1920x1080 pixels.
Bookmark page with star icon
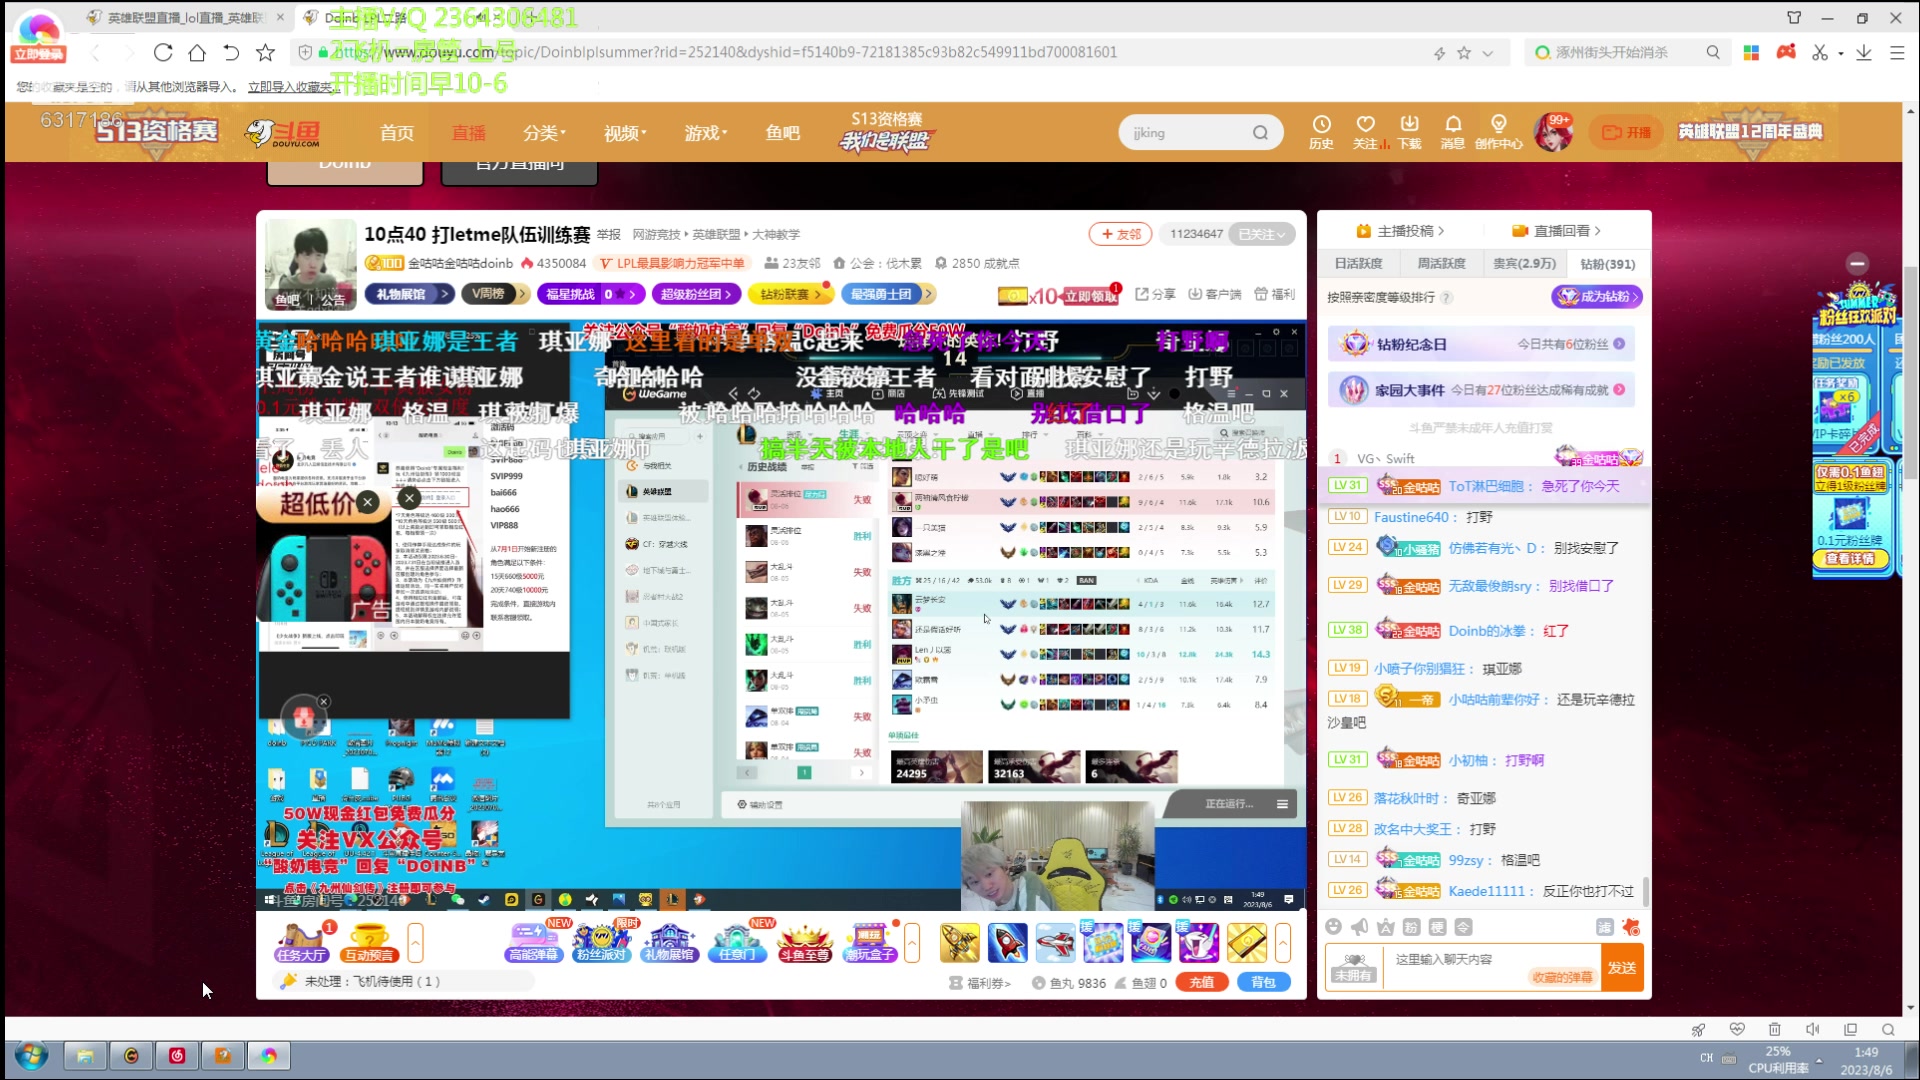point(265,52)
